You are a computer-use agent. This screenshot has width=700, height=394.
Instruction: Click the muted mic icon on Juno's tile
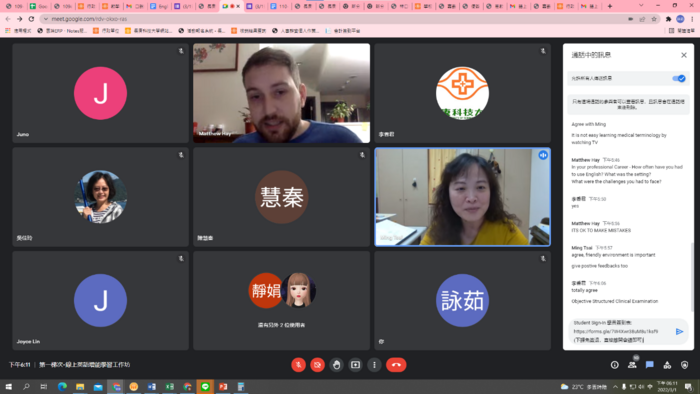[x=181, y=51]
